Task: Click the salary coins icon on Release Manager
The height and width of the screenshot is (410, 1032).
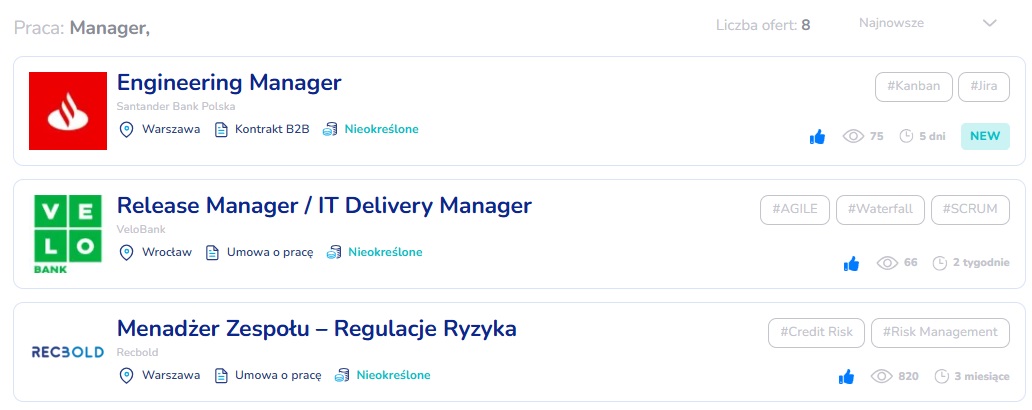Action: 335,253
